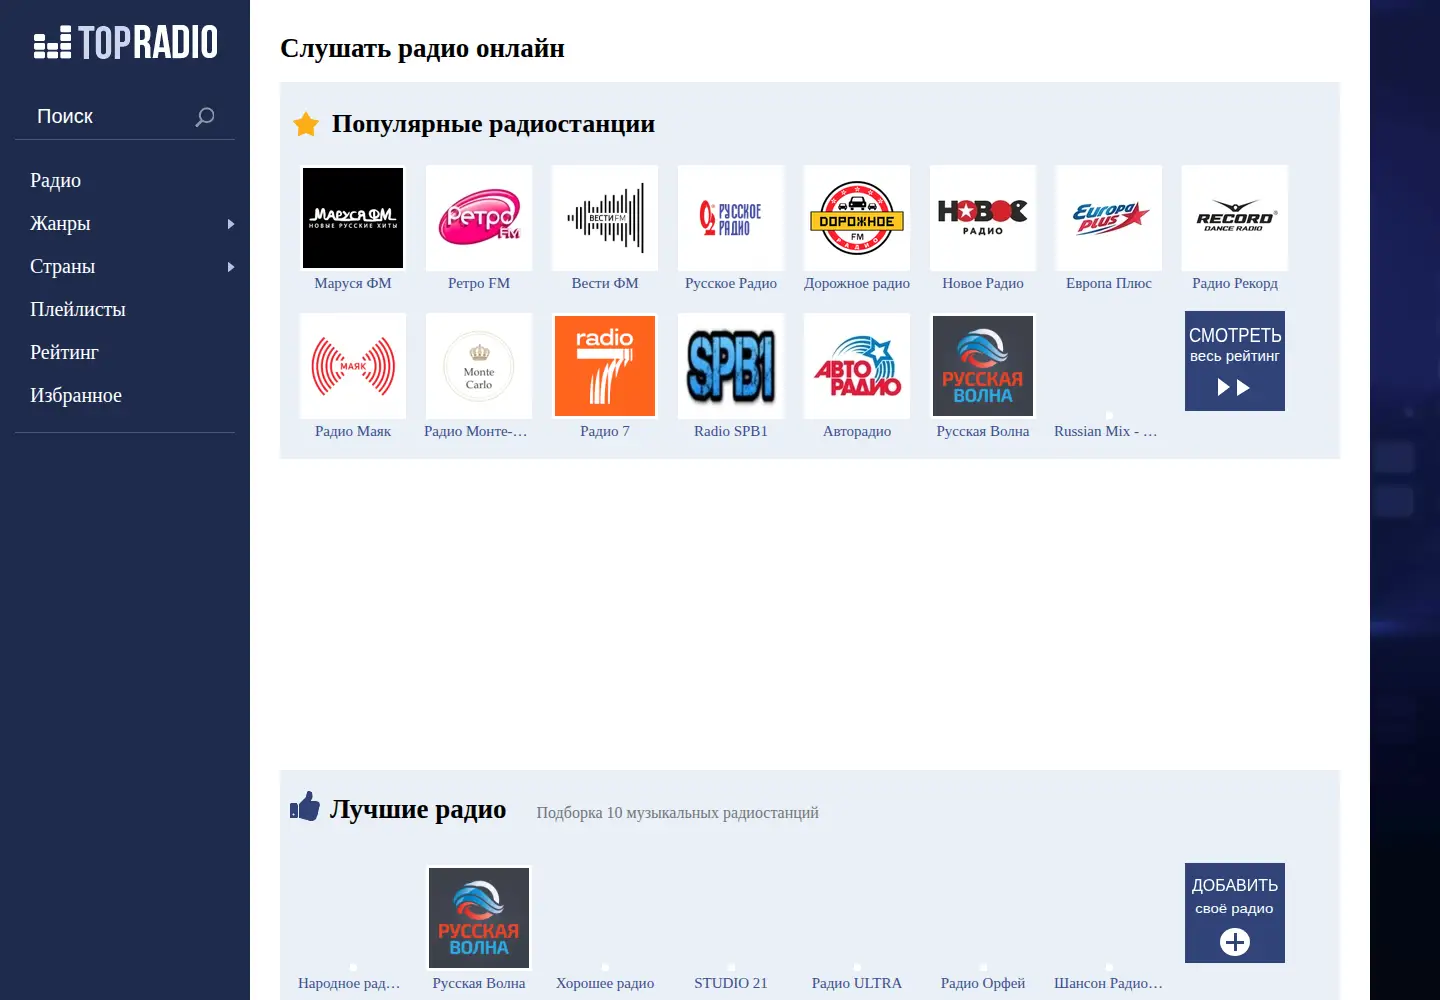Open the Маруся ФМ station logo

[x=353, y=218]
